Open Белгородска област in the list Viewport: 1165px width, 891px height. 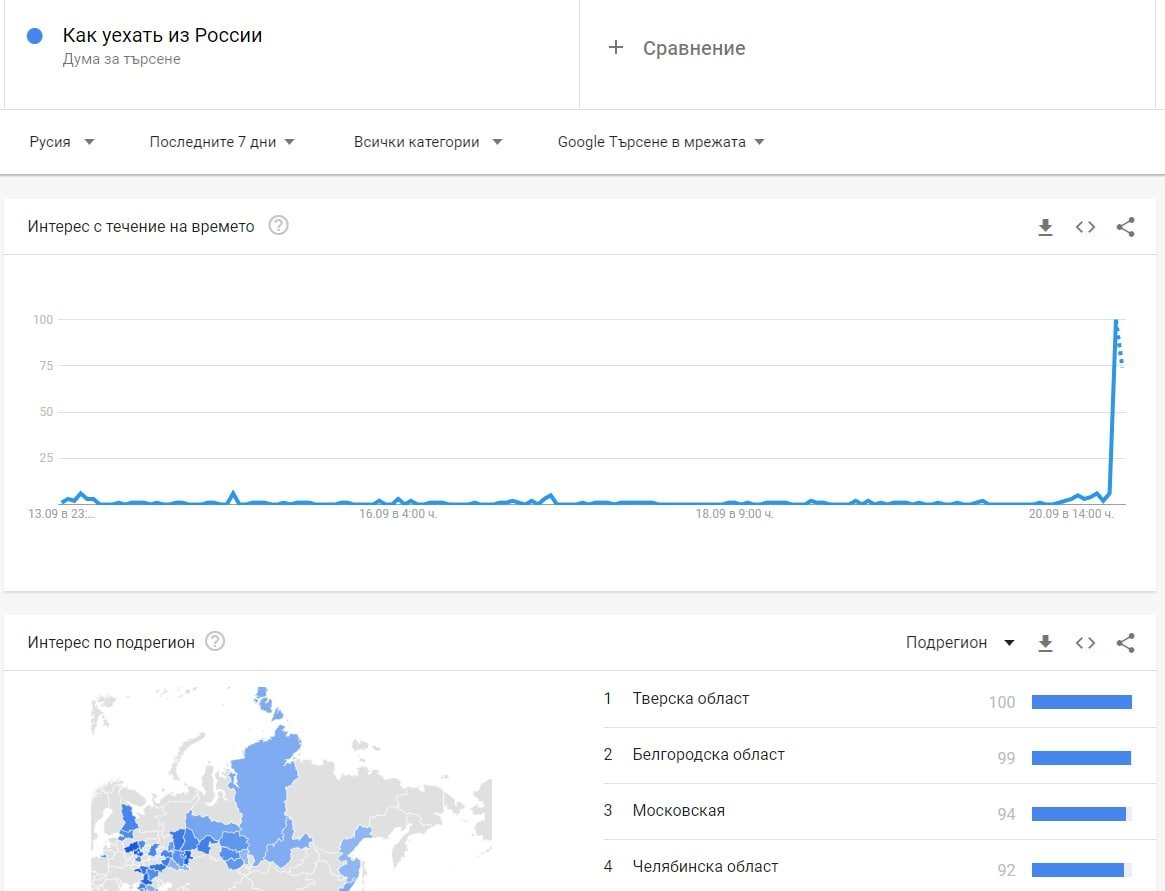pyautogui.click(x=708, y=755)
